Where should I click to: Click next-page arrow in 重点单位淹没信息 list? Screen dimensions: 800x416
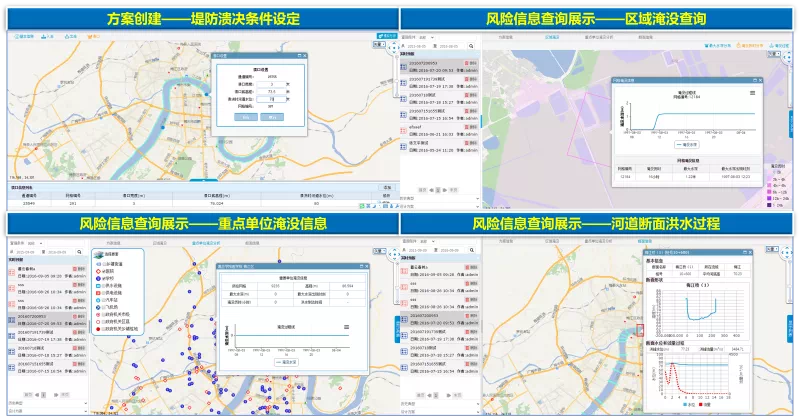57,395
